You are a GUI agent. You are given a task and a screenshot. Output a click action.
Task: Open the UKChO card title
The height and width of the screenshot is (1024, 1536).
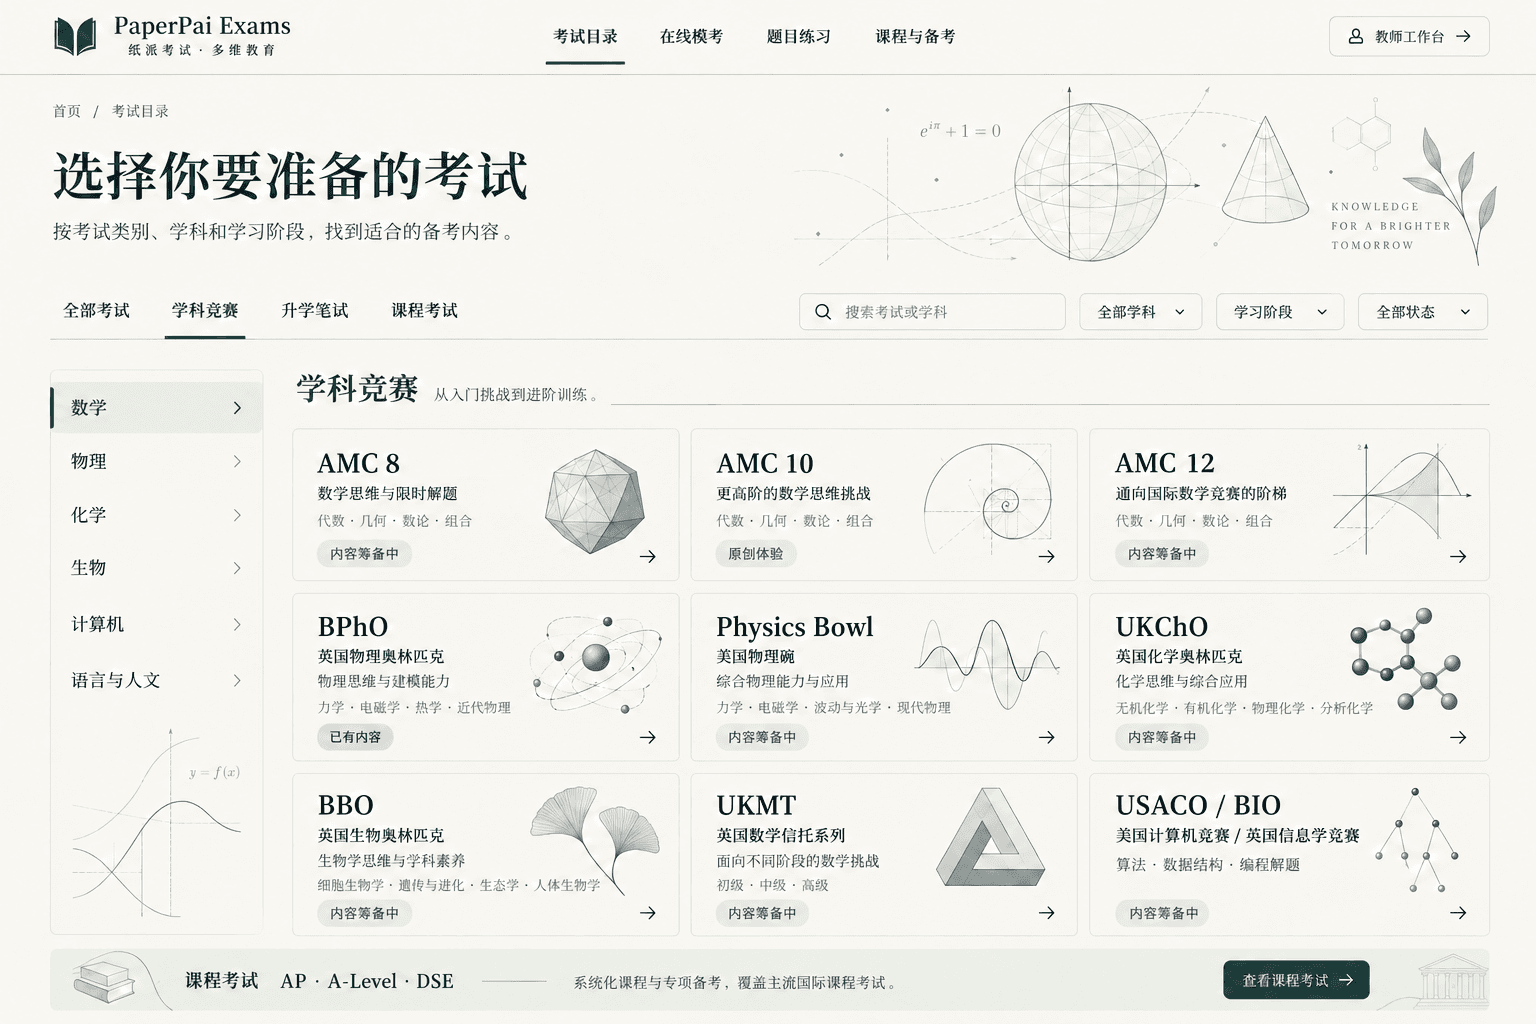pyautogui.click(x=1162, y=627)
